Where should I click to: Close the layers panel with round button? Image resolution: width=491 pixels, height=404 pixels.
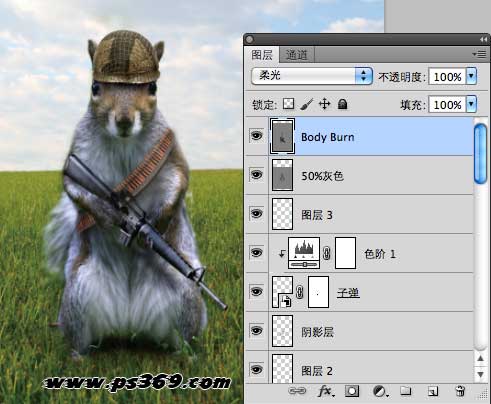(250, 40)
